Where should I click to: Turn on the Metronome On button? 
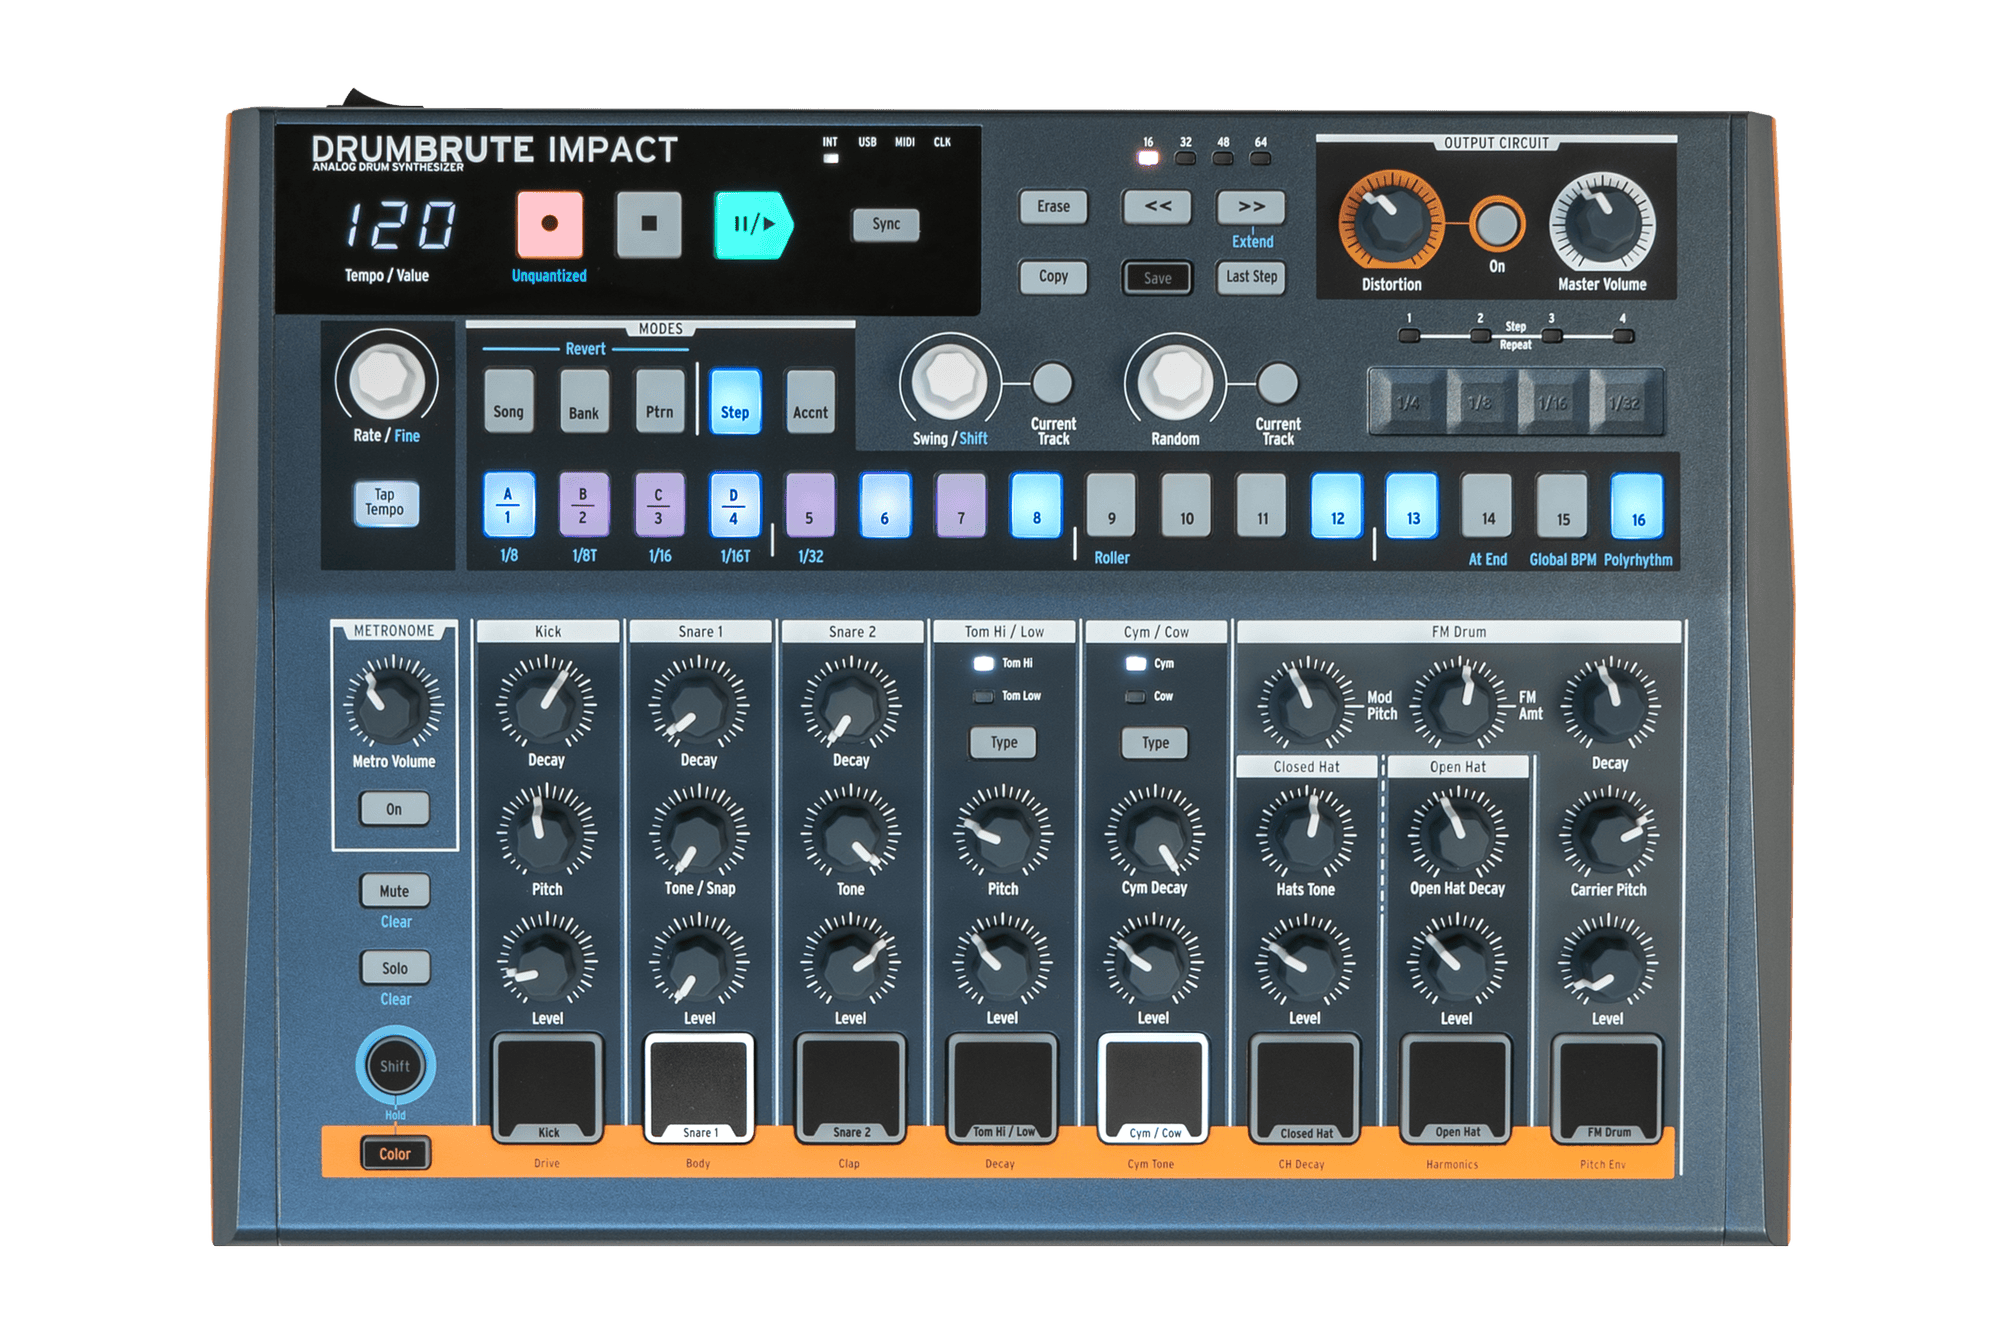[394, 809]
